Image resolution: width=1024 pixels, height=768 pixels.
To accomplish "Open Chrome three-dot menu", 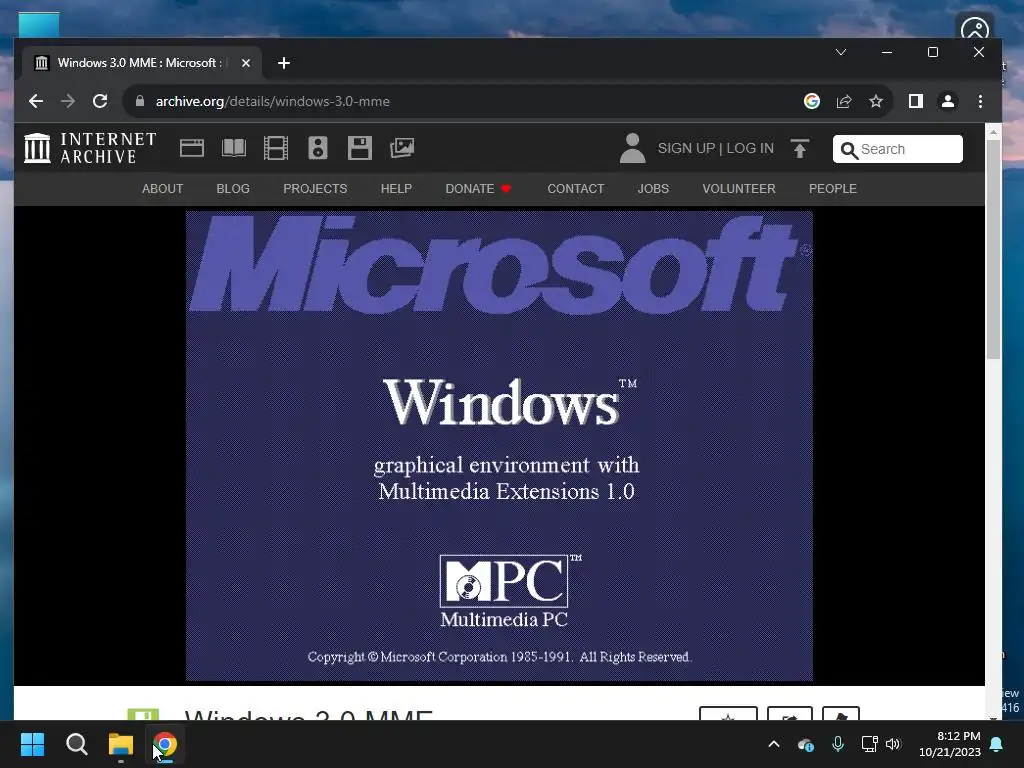I will (x=980, y=101).
